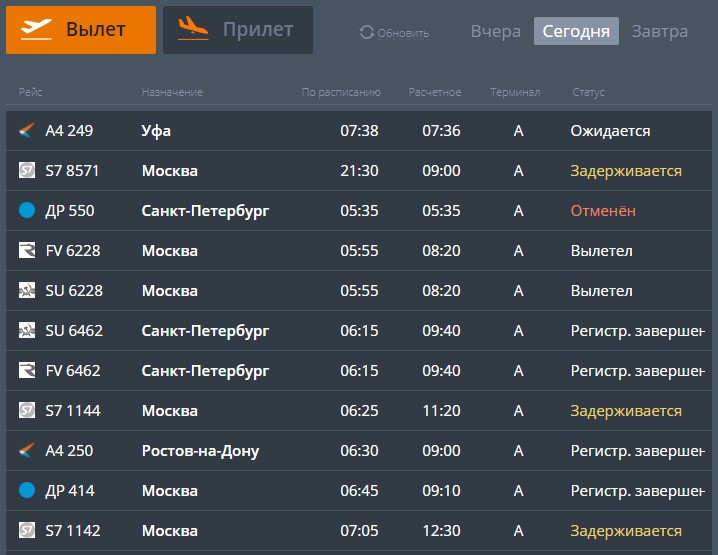Screen dimensions: 718x555
Task: Click estimated time 09:10
Action: click(x=441, y=490)
